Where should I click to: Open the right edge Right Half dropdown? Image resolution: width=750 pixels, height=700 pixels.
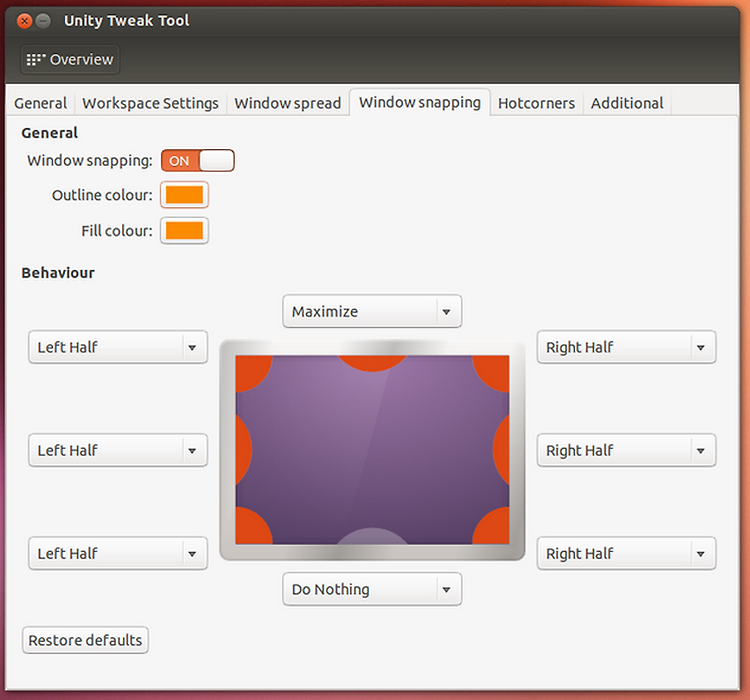[627, 450]
